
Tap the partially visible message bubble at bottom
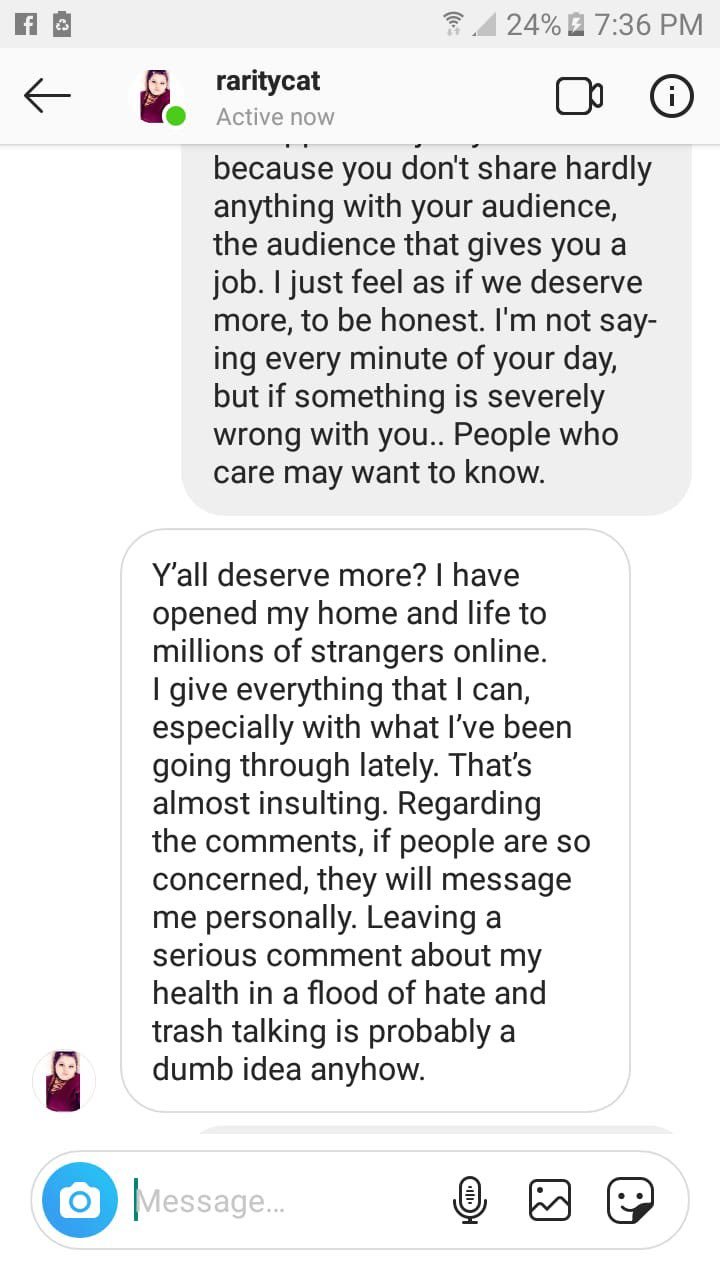coord(436,1130)
